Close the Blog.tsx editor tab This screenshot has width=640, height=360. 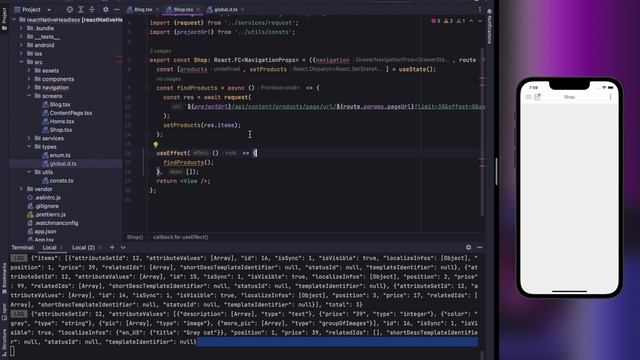[x=157, y=9]
